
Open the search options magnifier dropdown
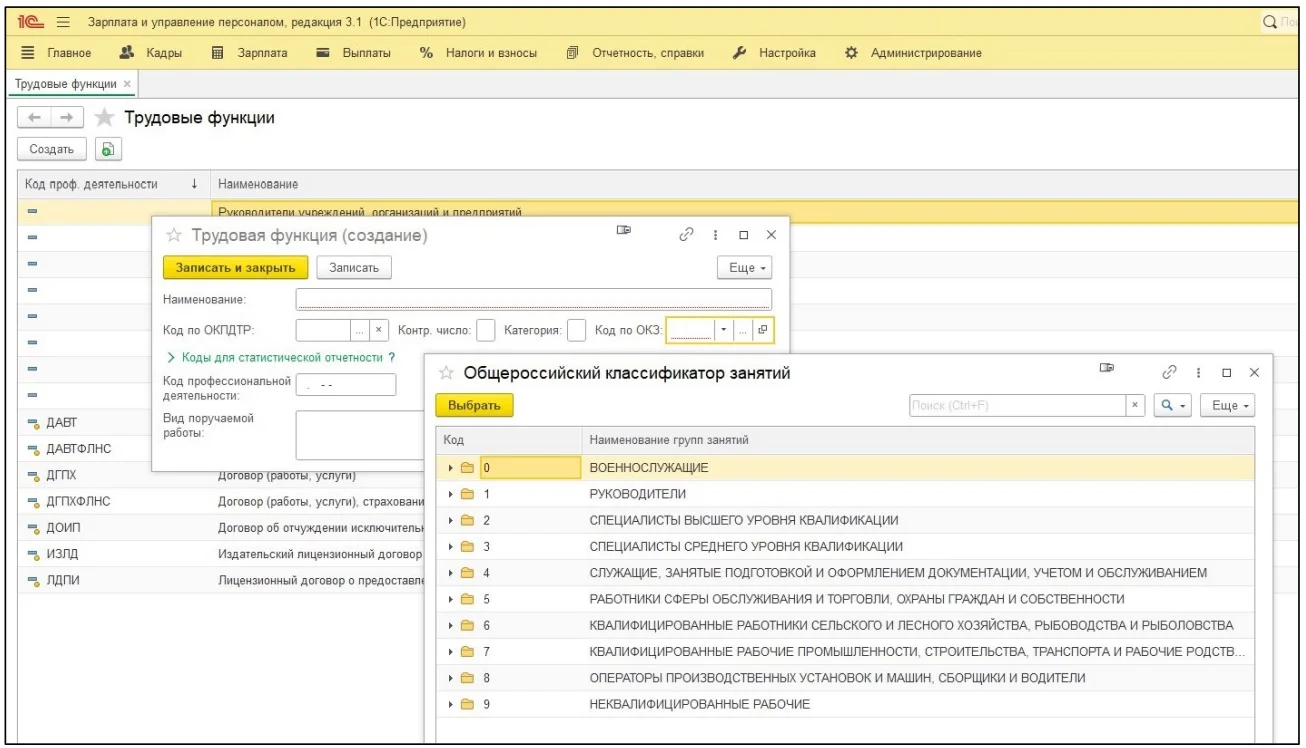tap(1171, 405)
